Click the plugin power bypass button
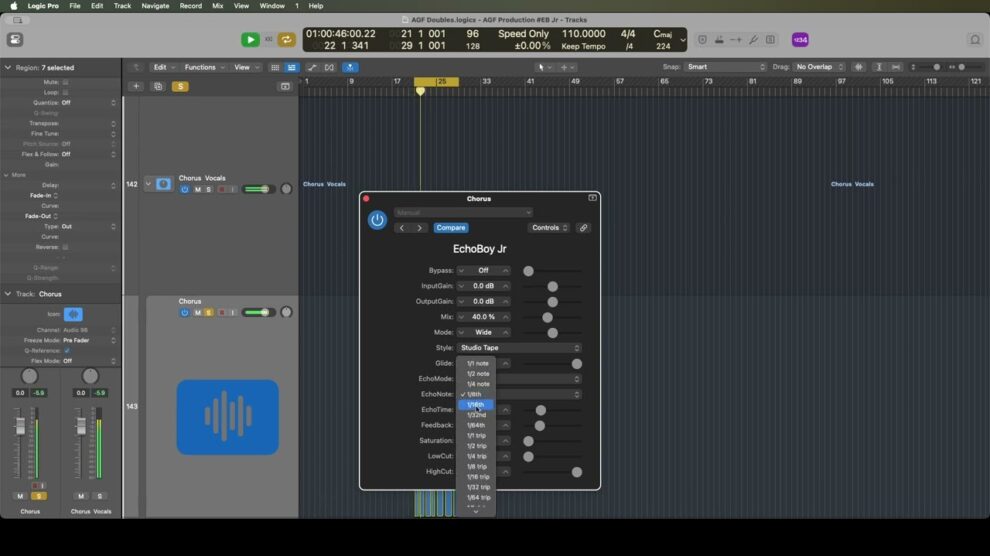The height and width of the screenshot is (556, 990). pos(377,220)
